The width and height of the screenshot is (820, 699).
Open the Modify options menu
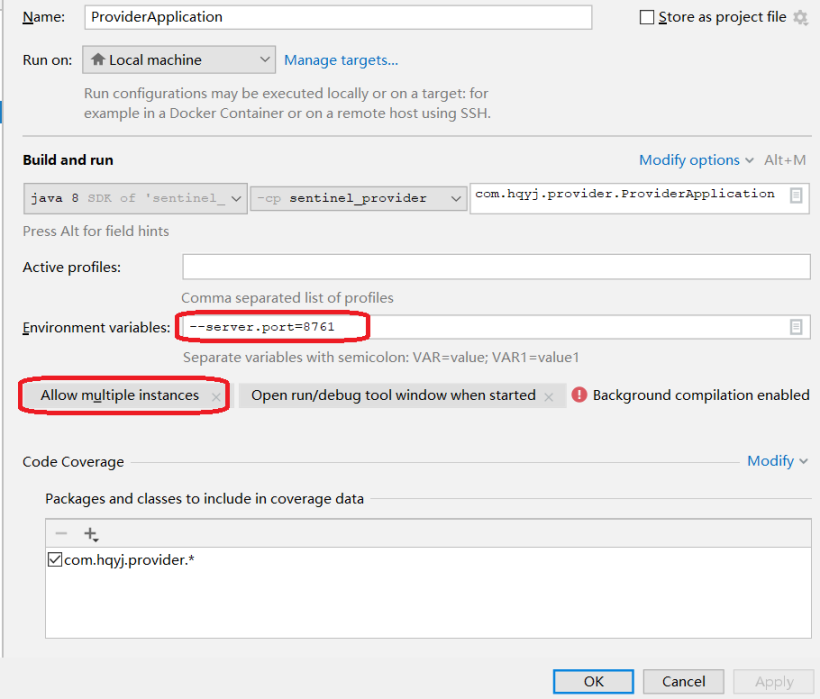click(x=696, y=160)
